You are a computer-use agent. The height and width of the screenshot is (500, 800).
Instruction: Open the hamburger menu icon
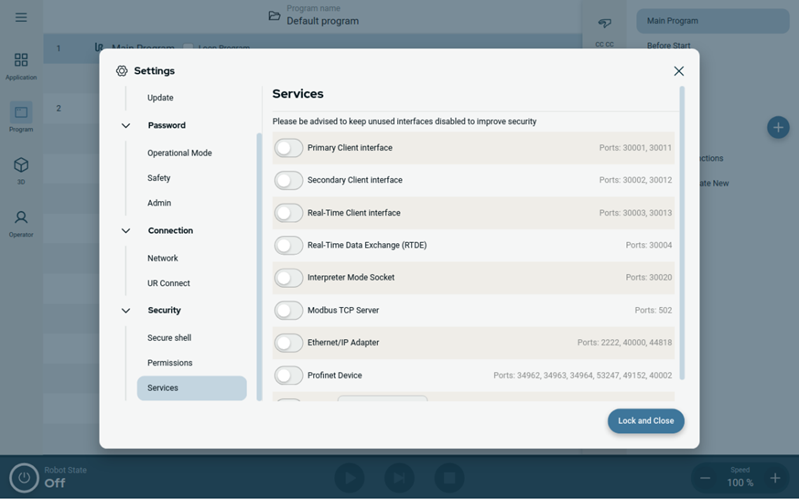tap(21, 18)
